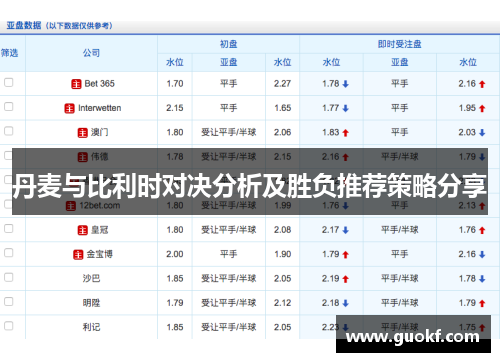Select initial 2.00 value in 金宝博 row
The height and width of the screenshot is (362, 500).
[x=175, y=254]
